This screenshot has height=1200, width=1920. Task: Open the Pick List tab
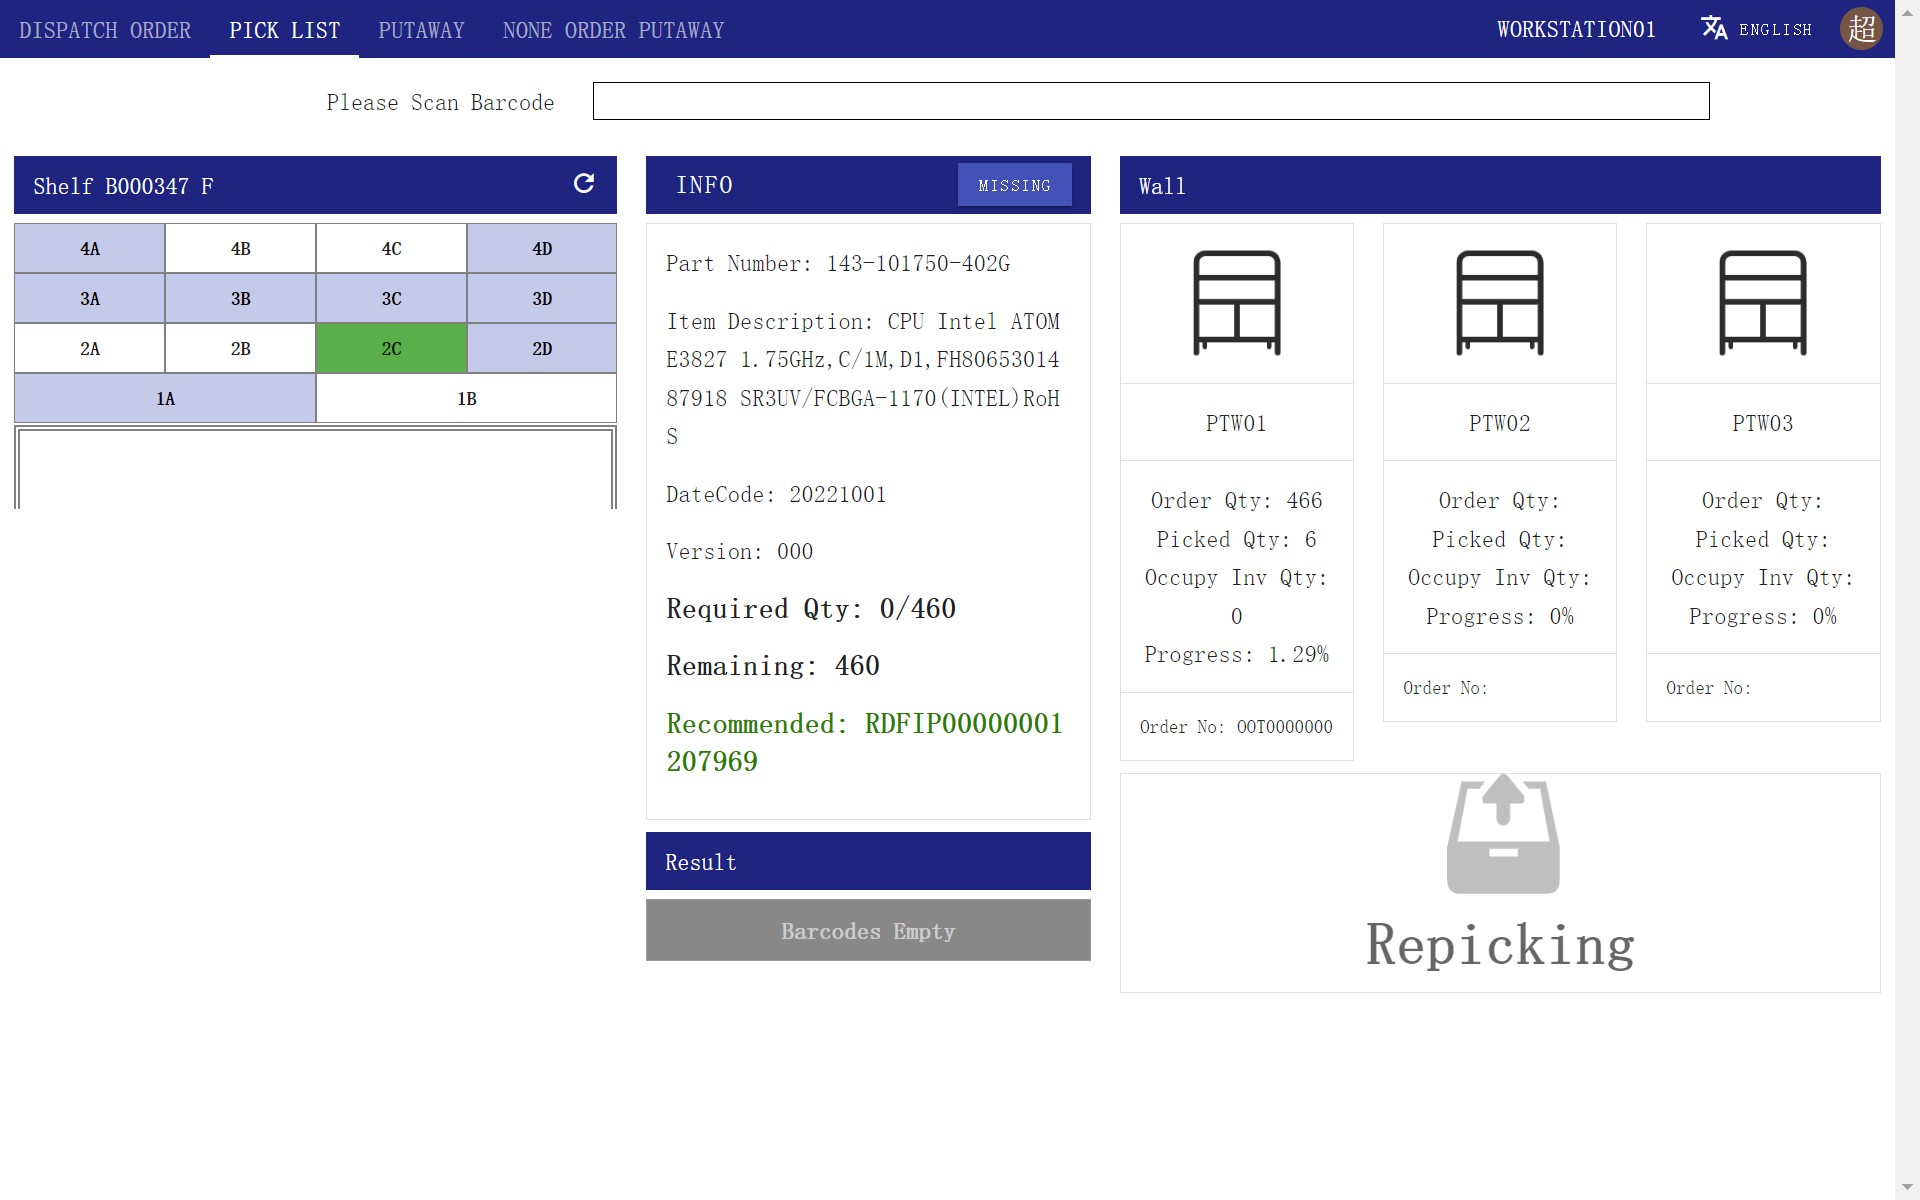coord(284,30)
